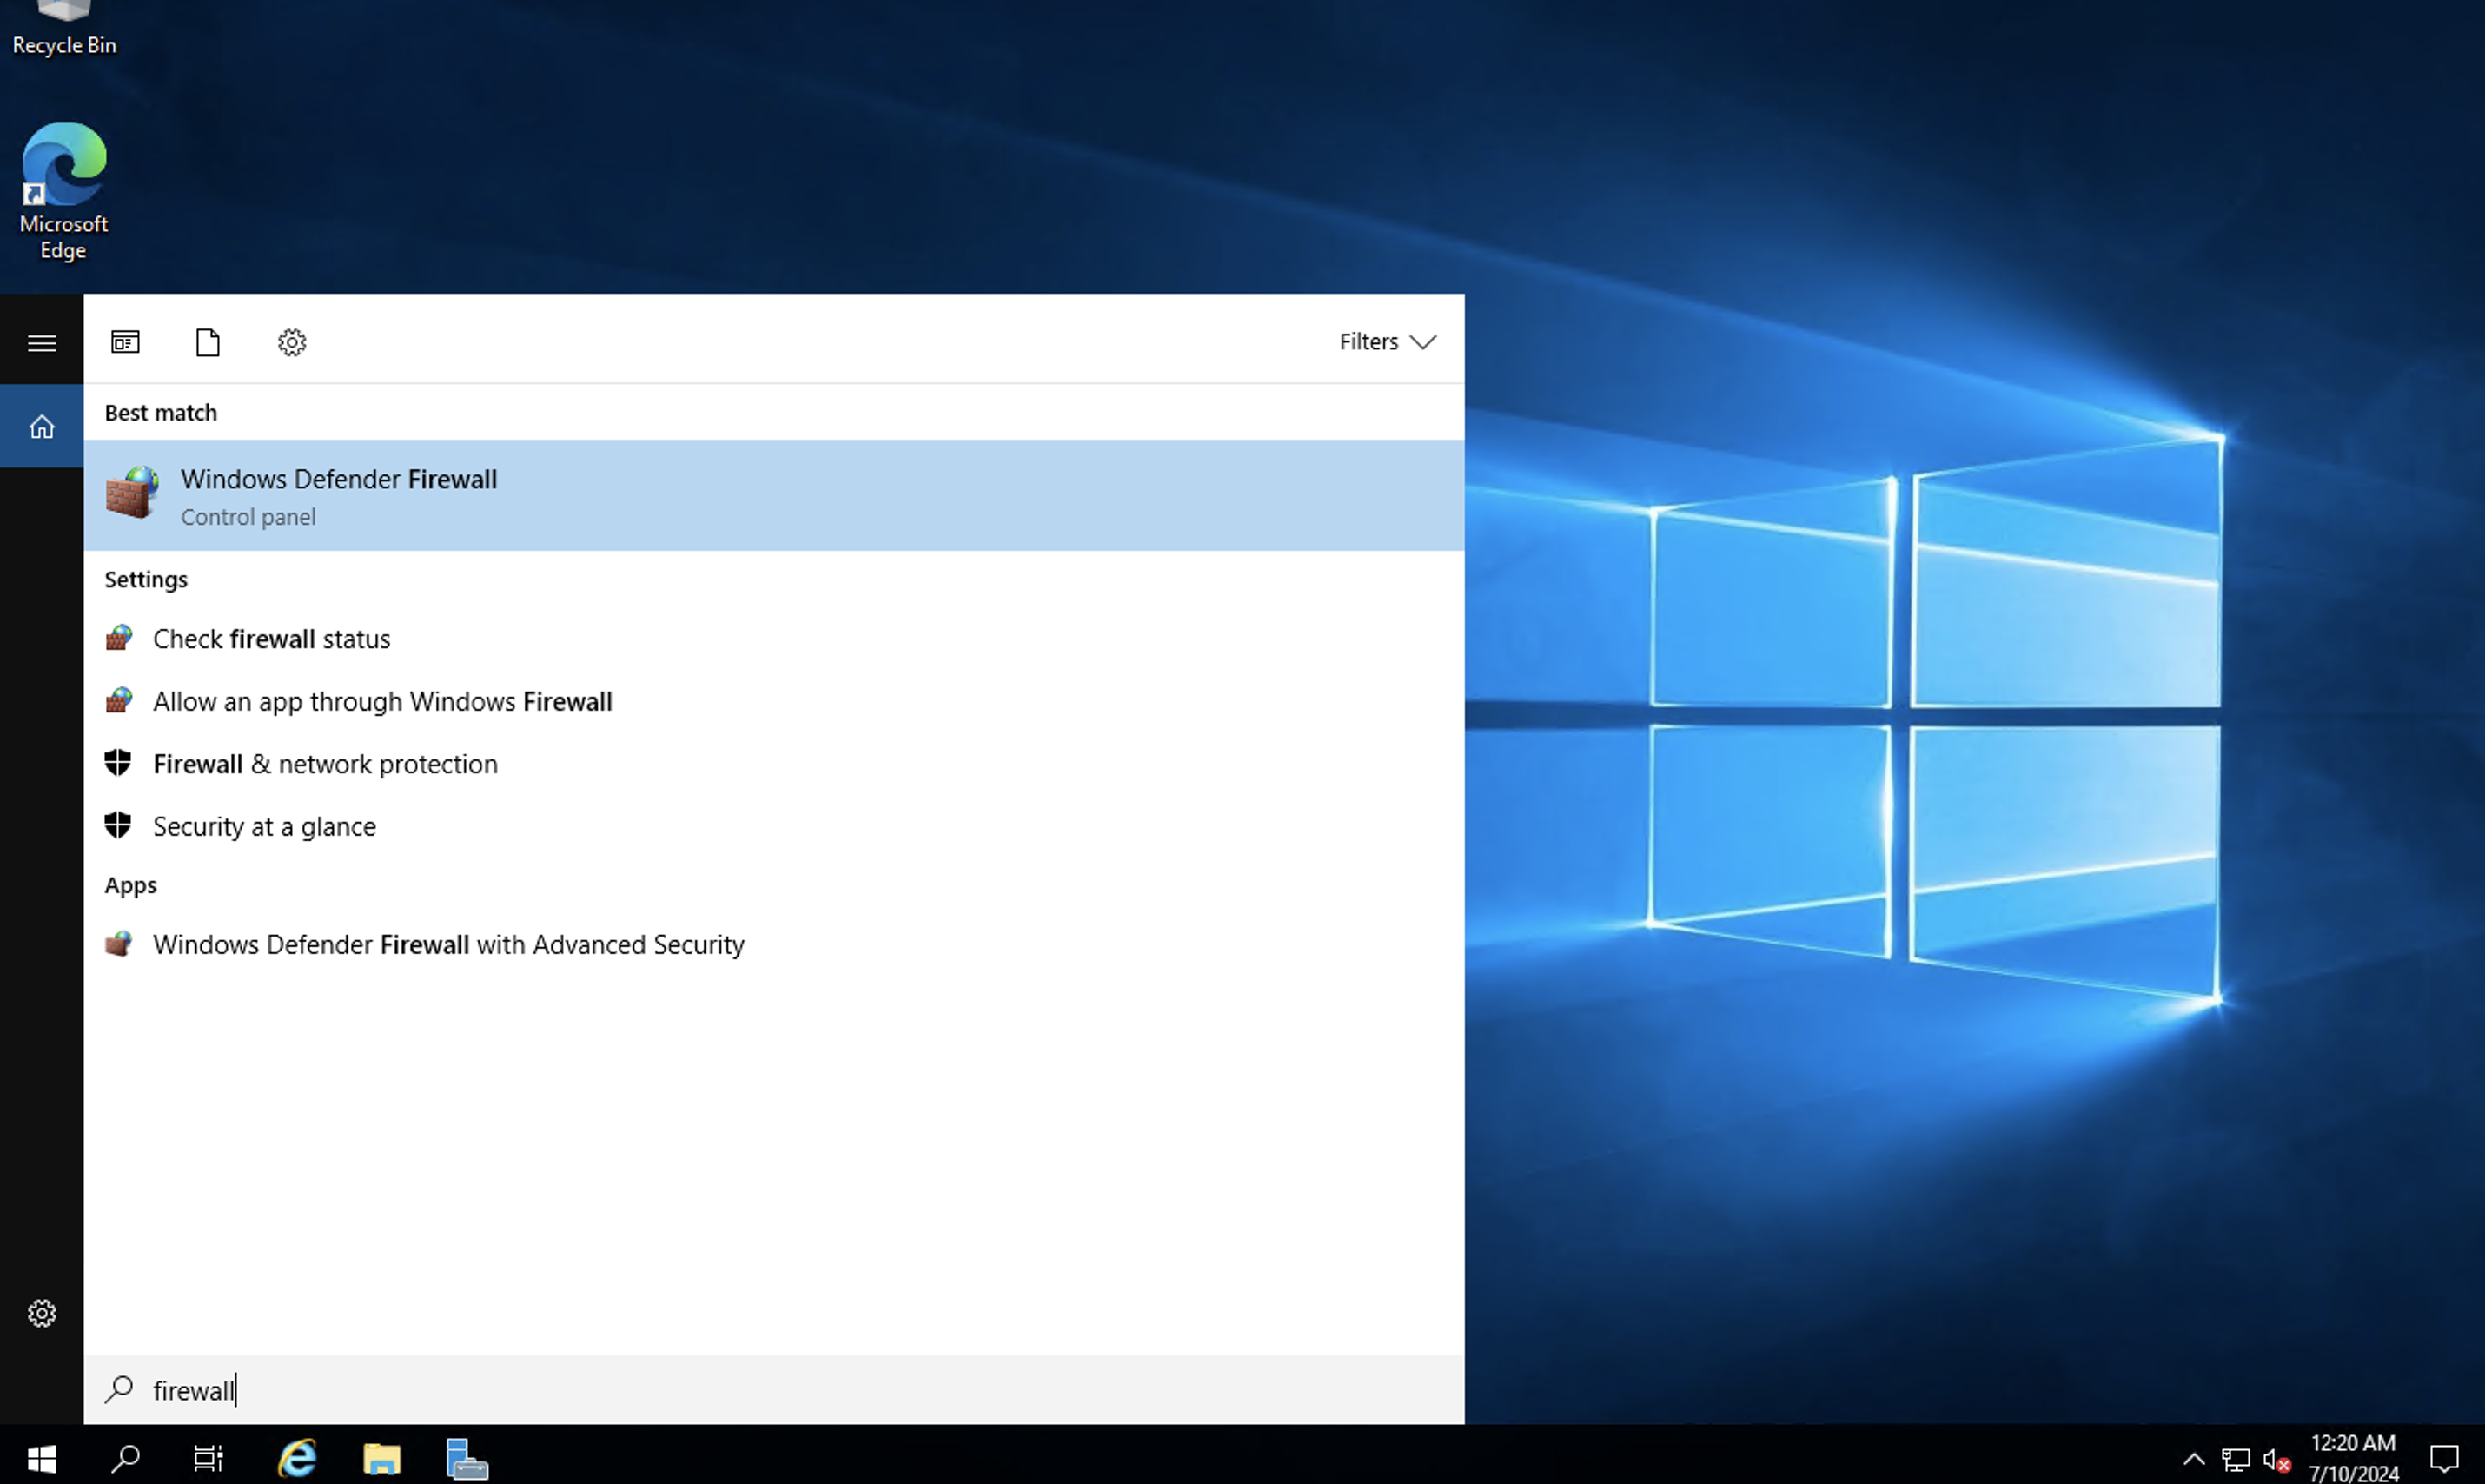Expand the Filters dropdown
2485x1484 pixels.
(1387, 341)
